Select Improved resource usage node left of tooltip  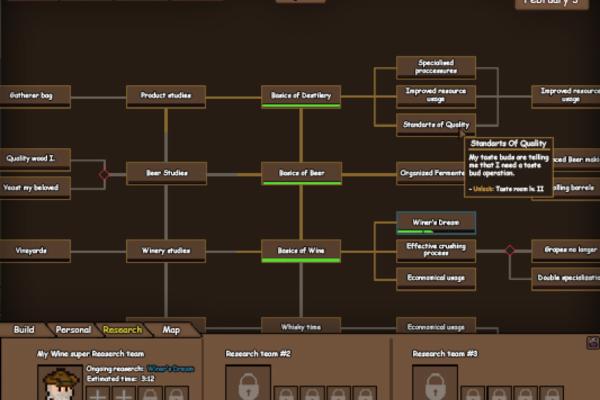point(436,96)
